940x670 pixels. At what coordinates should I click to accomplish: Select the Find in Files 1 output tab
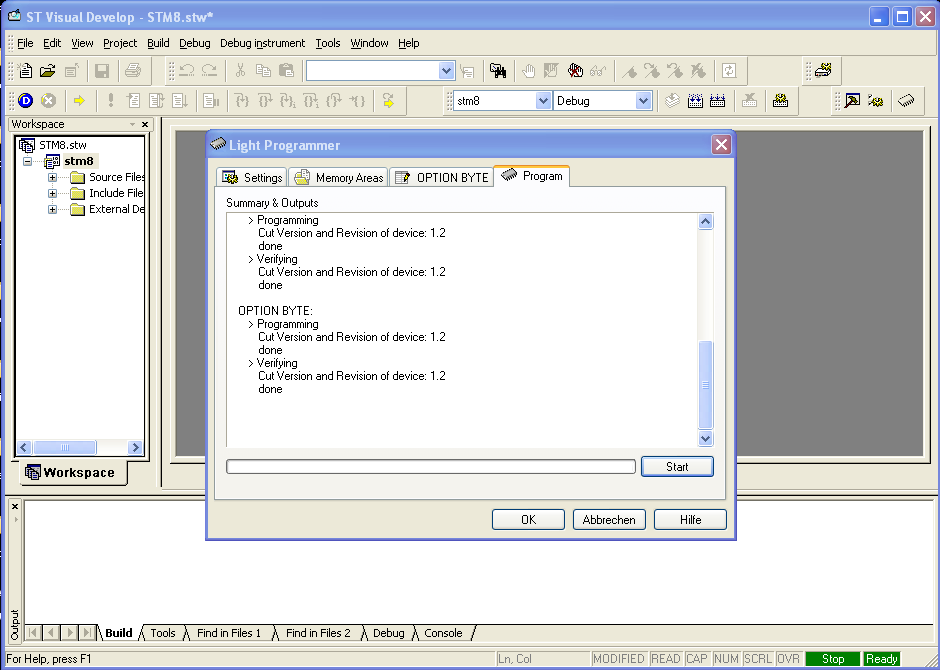(x=228, y=633)
